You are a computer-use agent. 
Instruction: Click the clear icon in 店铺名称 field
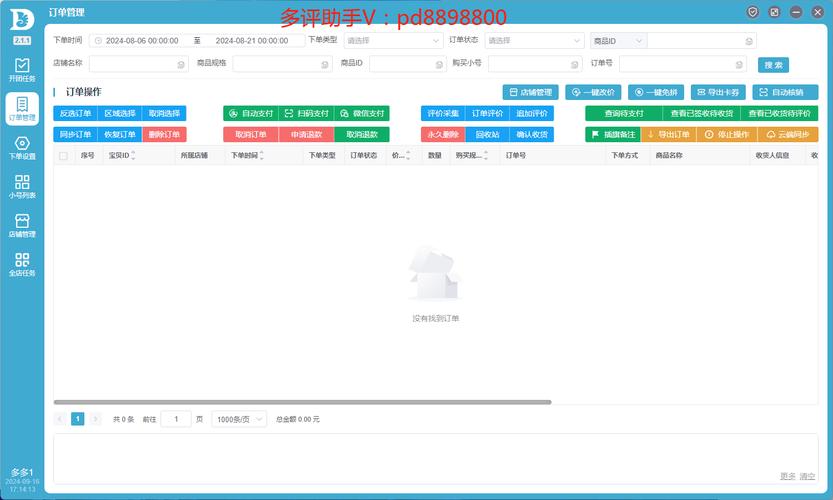181,64
